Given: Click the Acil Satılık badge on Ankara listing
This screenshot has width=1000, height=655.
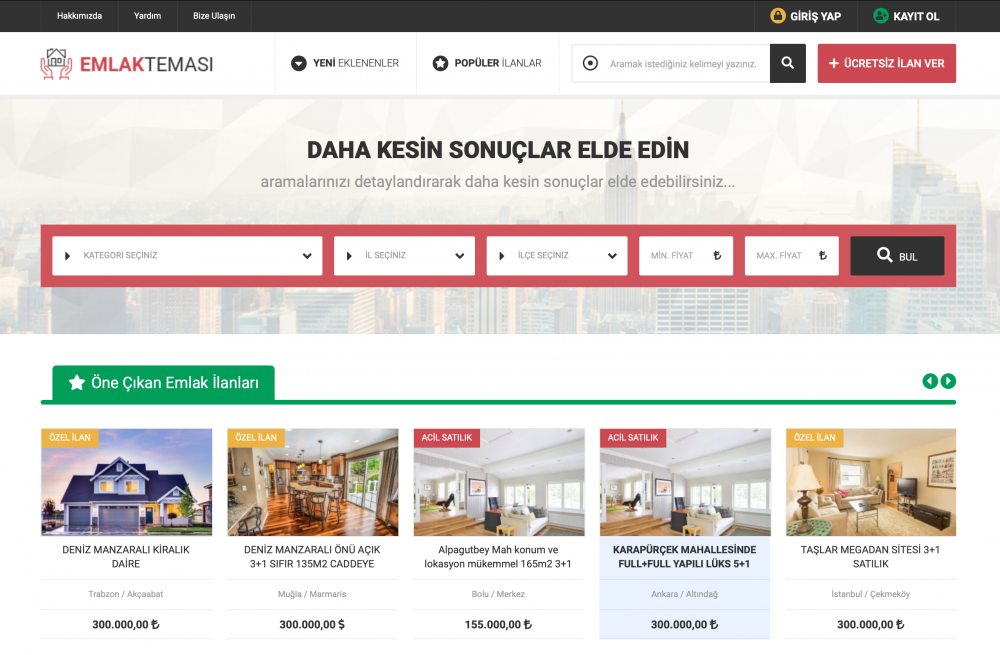Looking at the screenshot, I should 633,438.
